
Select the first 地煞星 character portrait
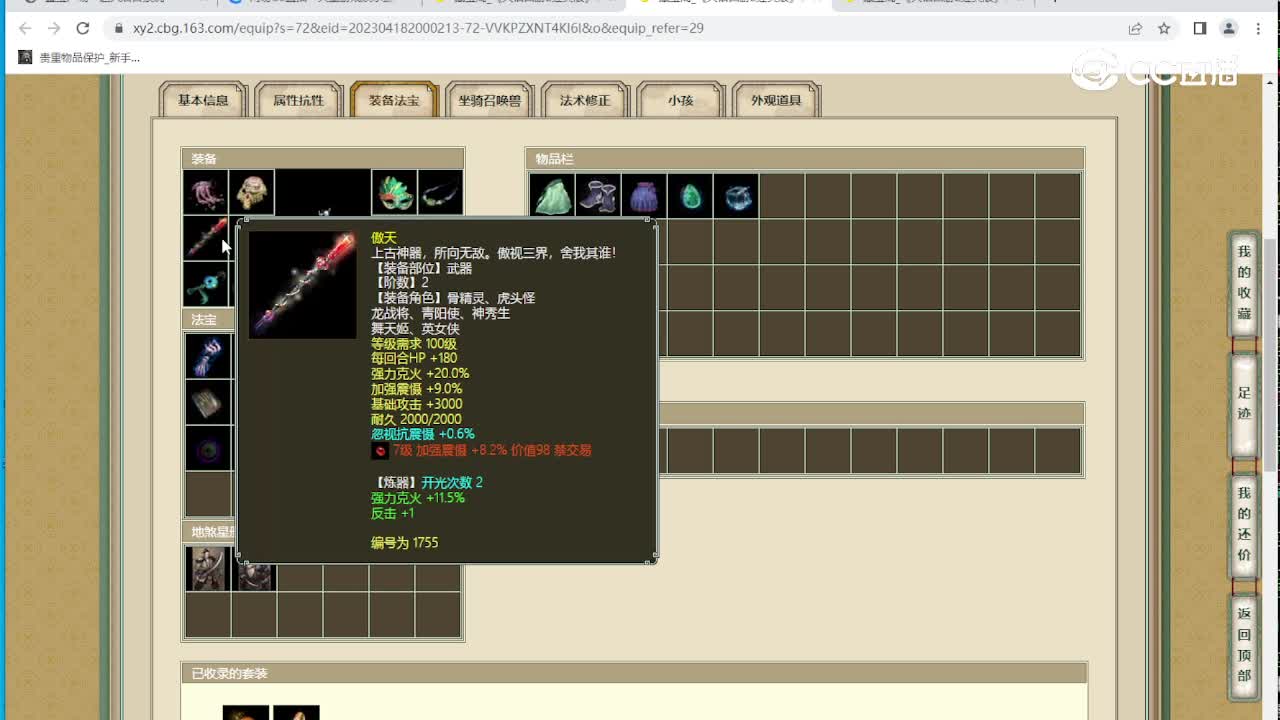tap(208, 568)
